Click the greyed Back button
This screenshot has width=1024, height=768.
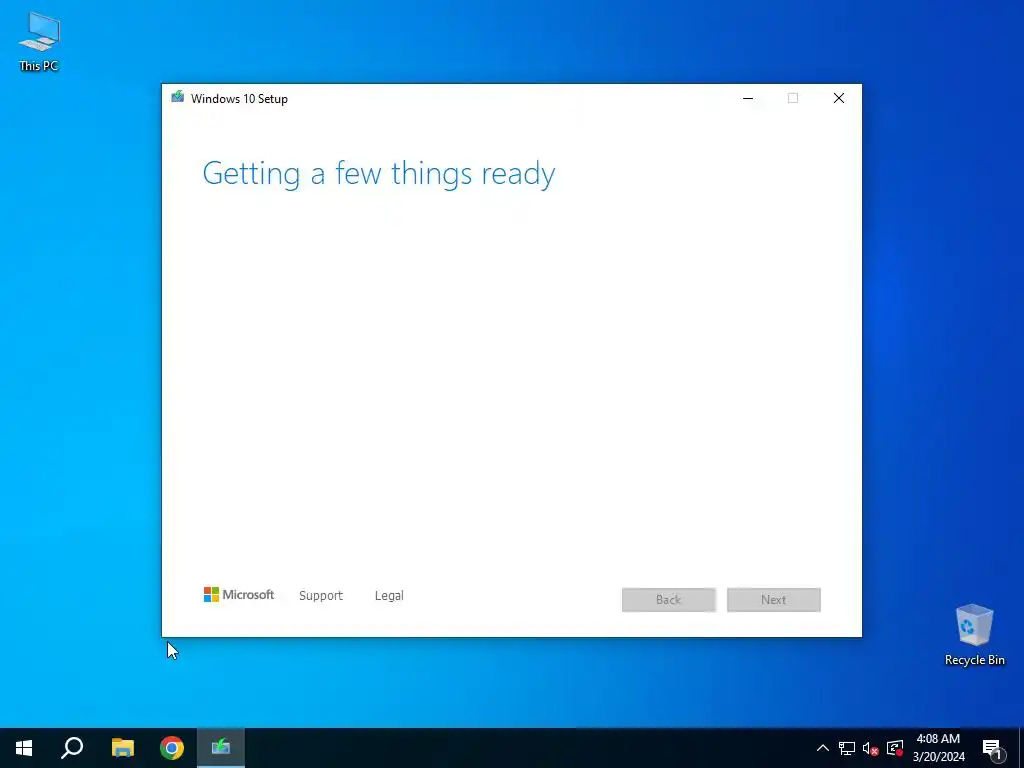[x=669, y=600]
